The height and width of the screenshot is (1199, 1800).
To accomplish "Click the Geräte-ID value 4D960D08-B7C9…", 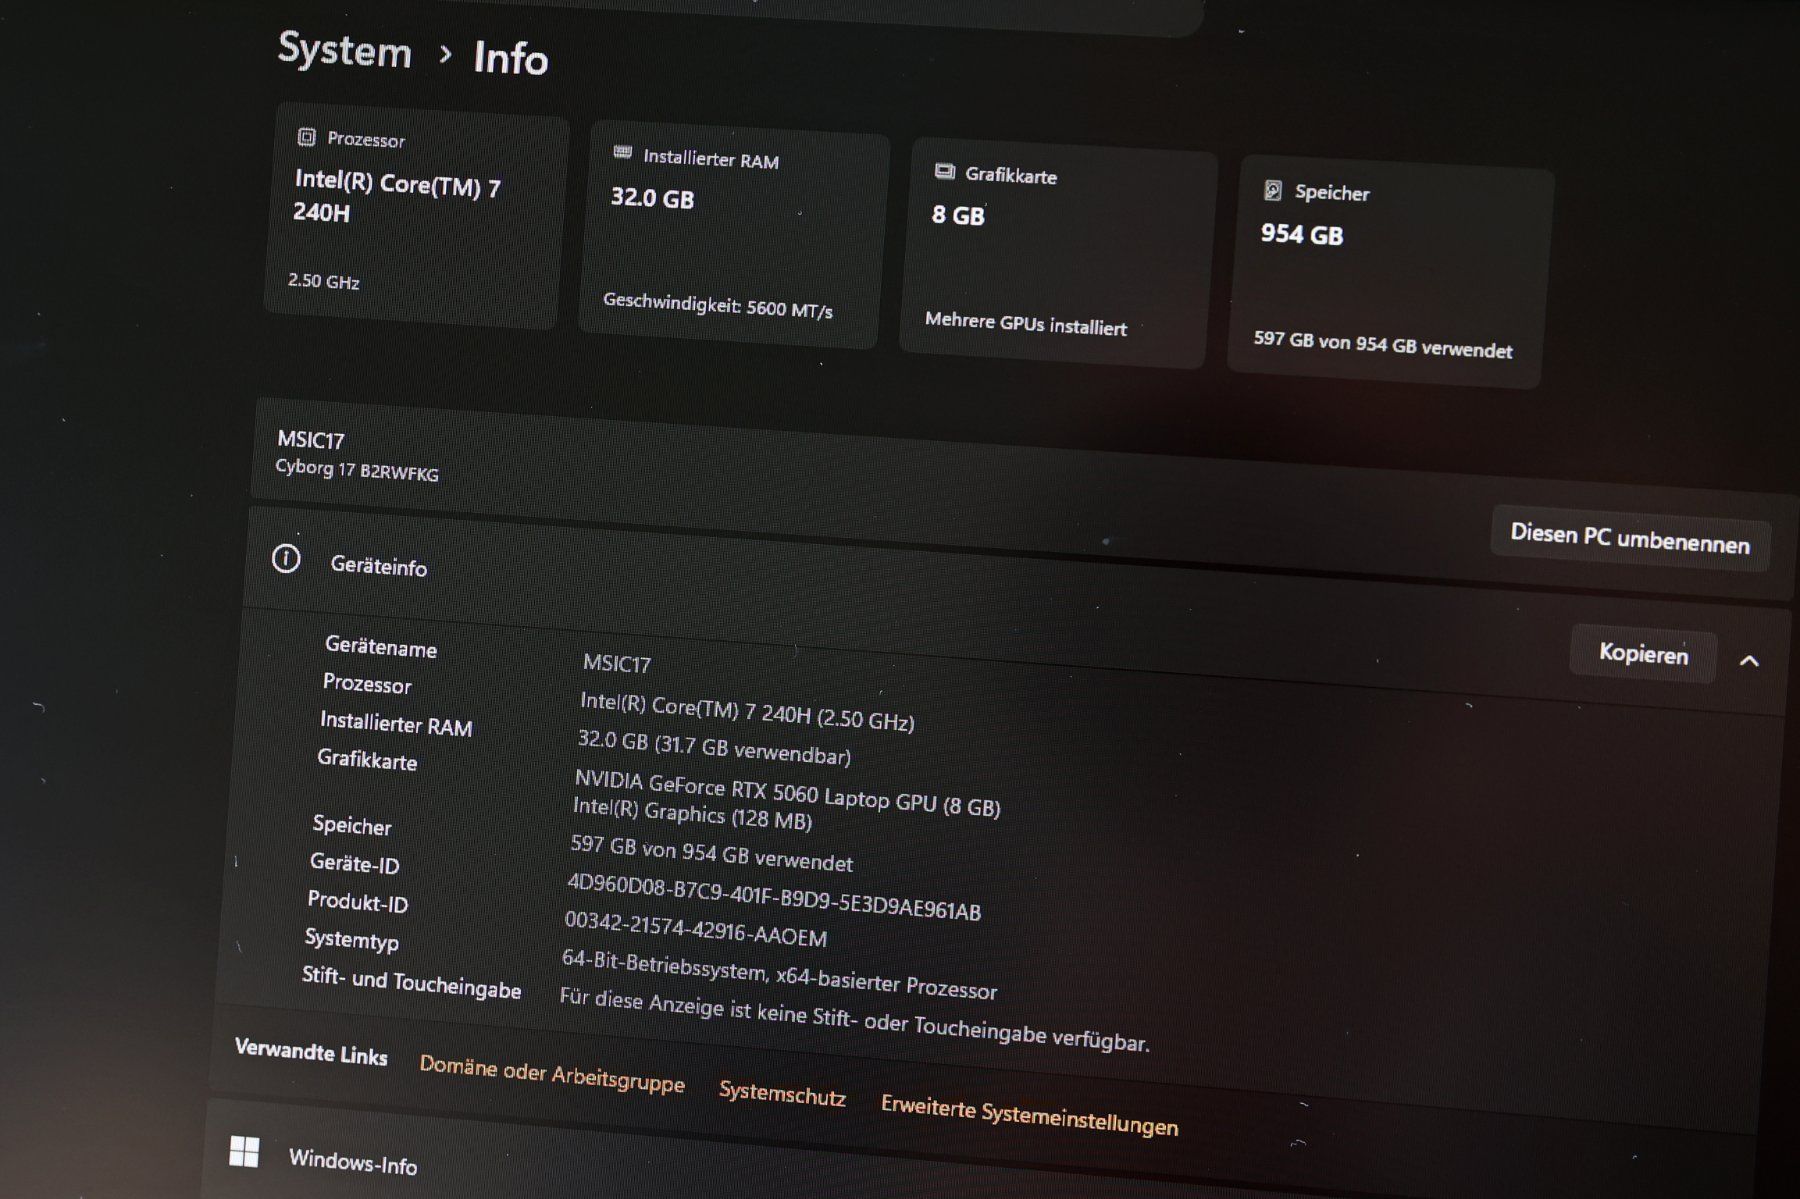I will 774,896.
